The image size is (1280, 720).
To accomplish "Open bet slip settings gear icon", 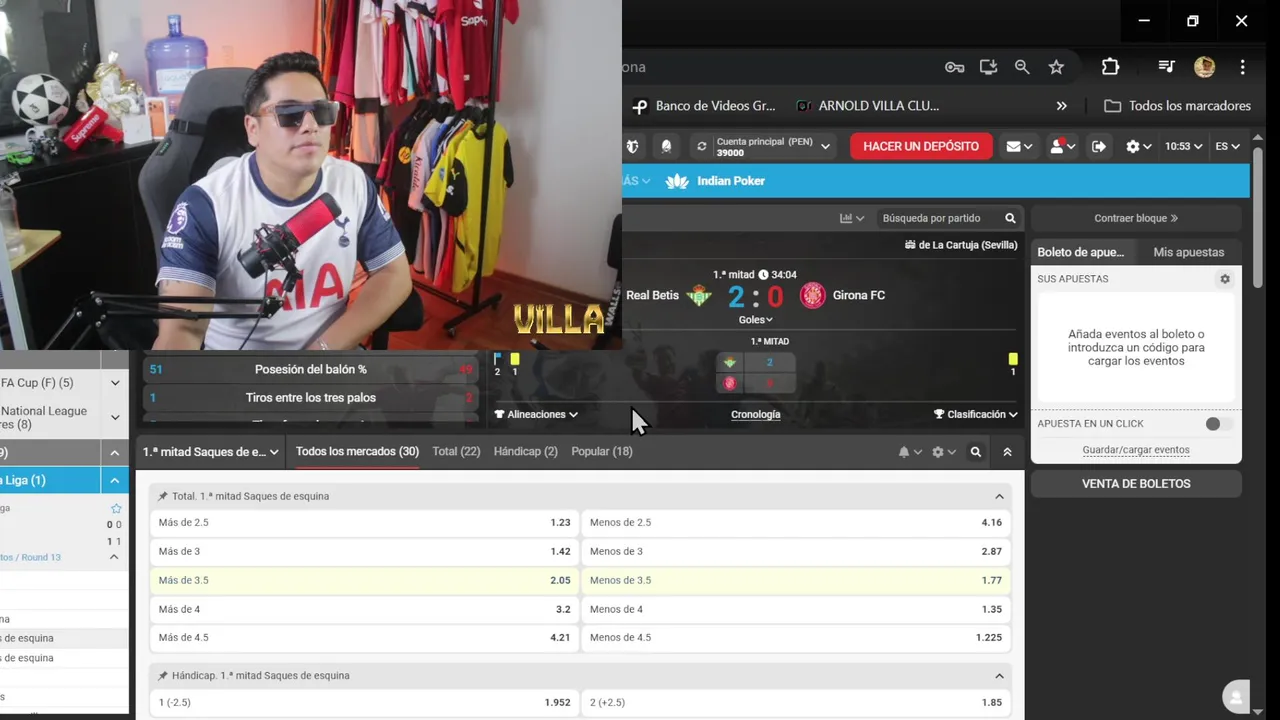I will click(x=1225, y=279).
